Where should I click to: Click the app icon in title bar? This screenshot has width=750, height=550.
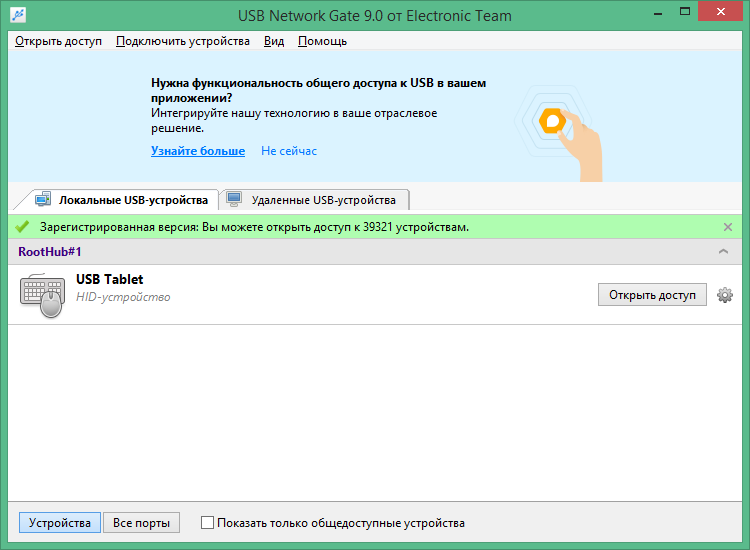point(18,15)
